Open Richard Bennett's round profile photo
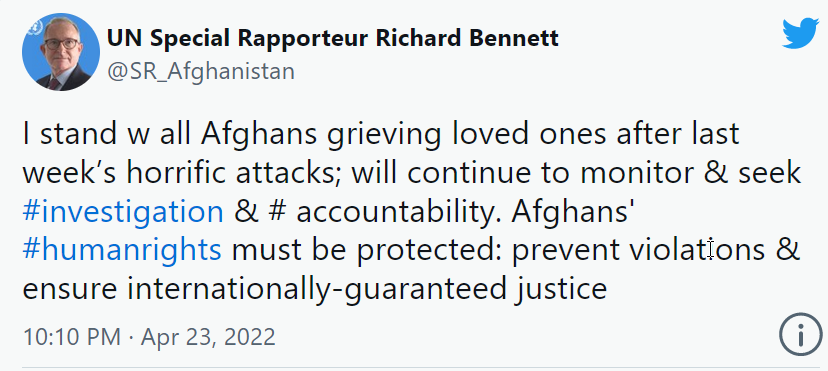 click(x=61, y=52)
